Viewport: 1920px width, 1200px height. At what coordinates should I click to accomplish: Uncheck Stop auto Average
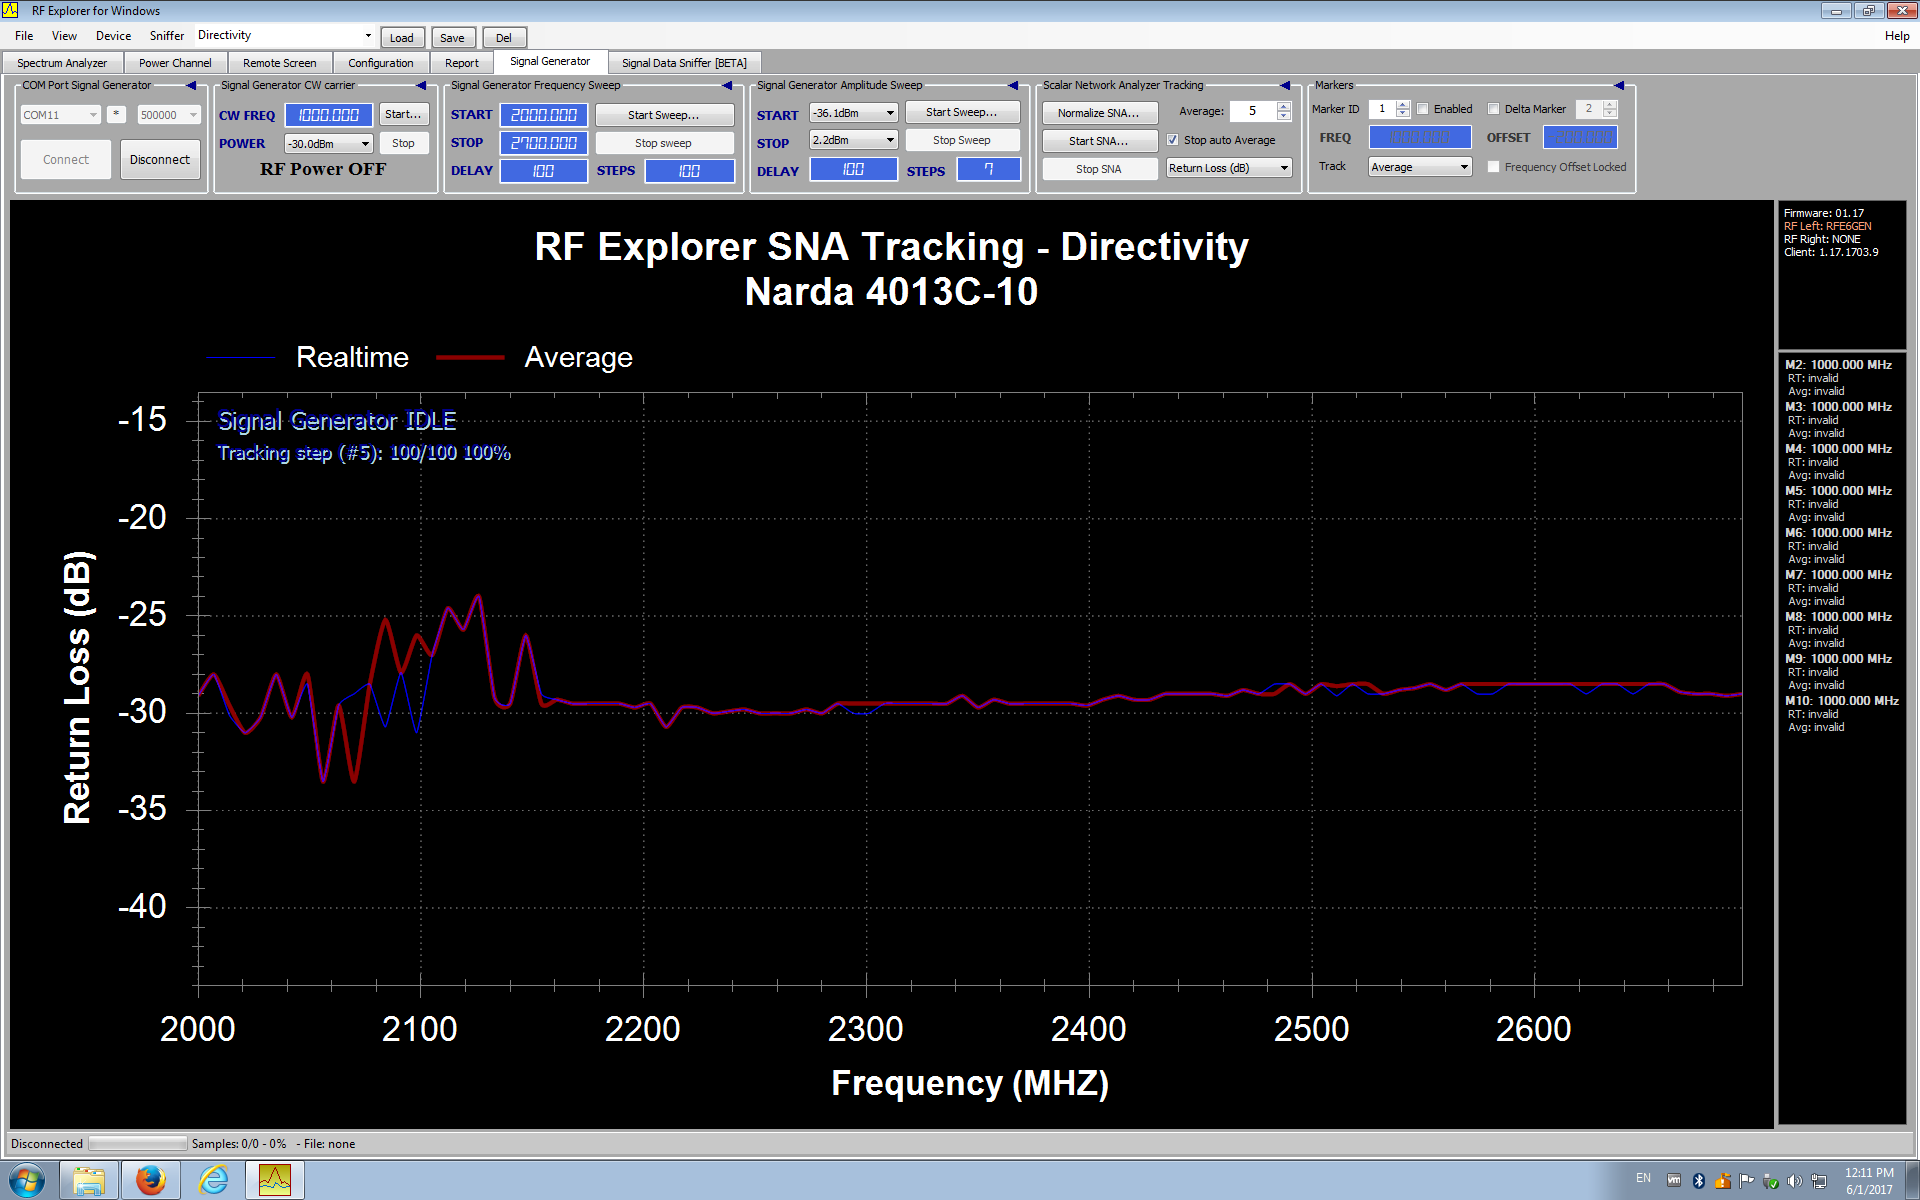[x=1172, y=140]
